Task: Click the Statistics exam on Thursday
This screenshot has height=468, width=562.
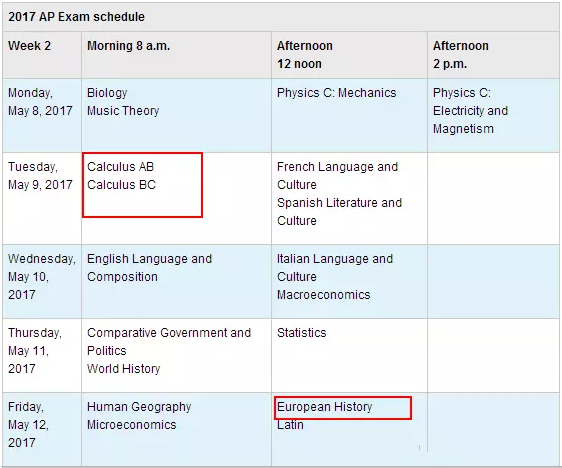Action: click(302, 333)
